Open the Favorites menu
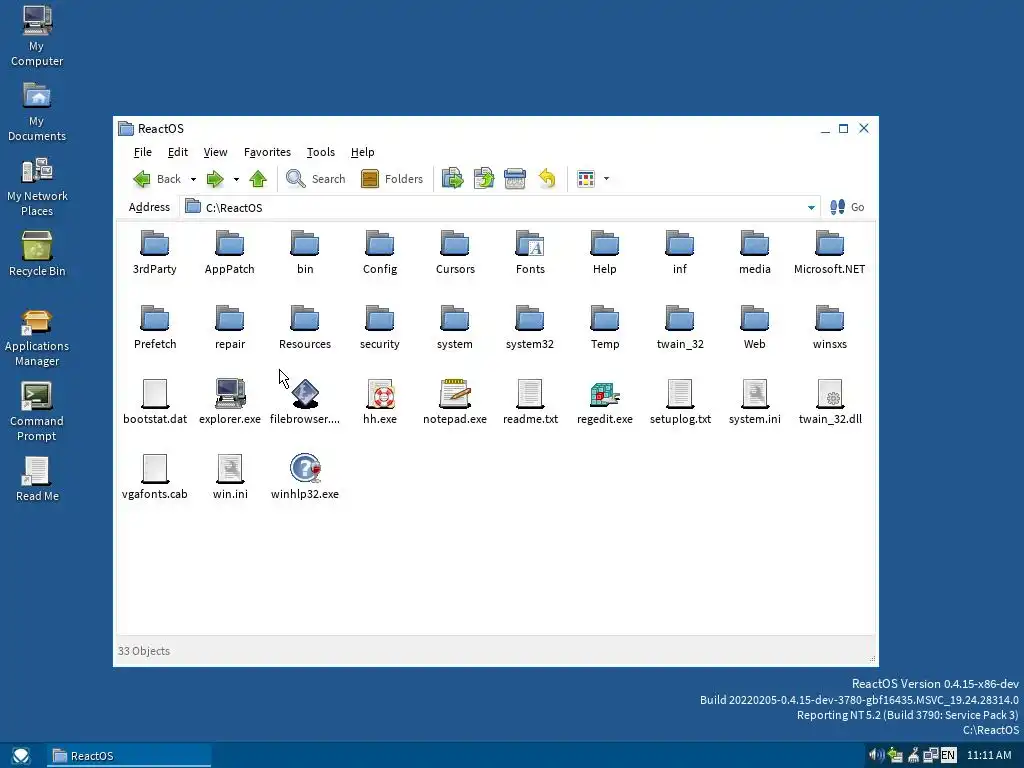The image size is (1024, 768). point(267,152)
